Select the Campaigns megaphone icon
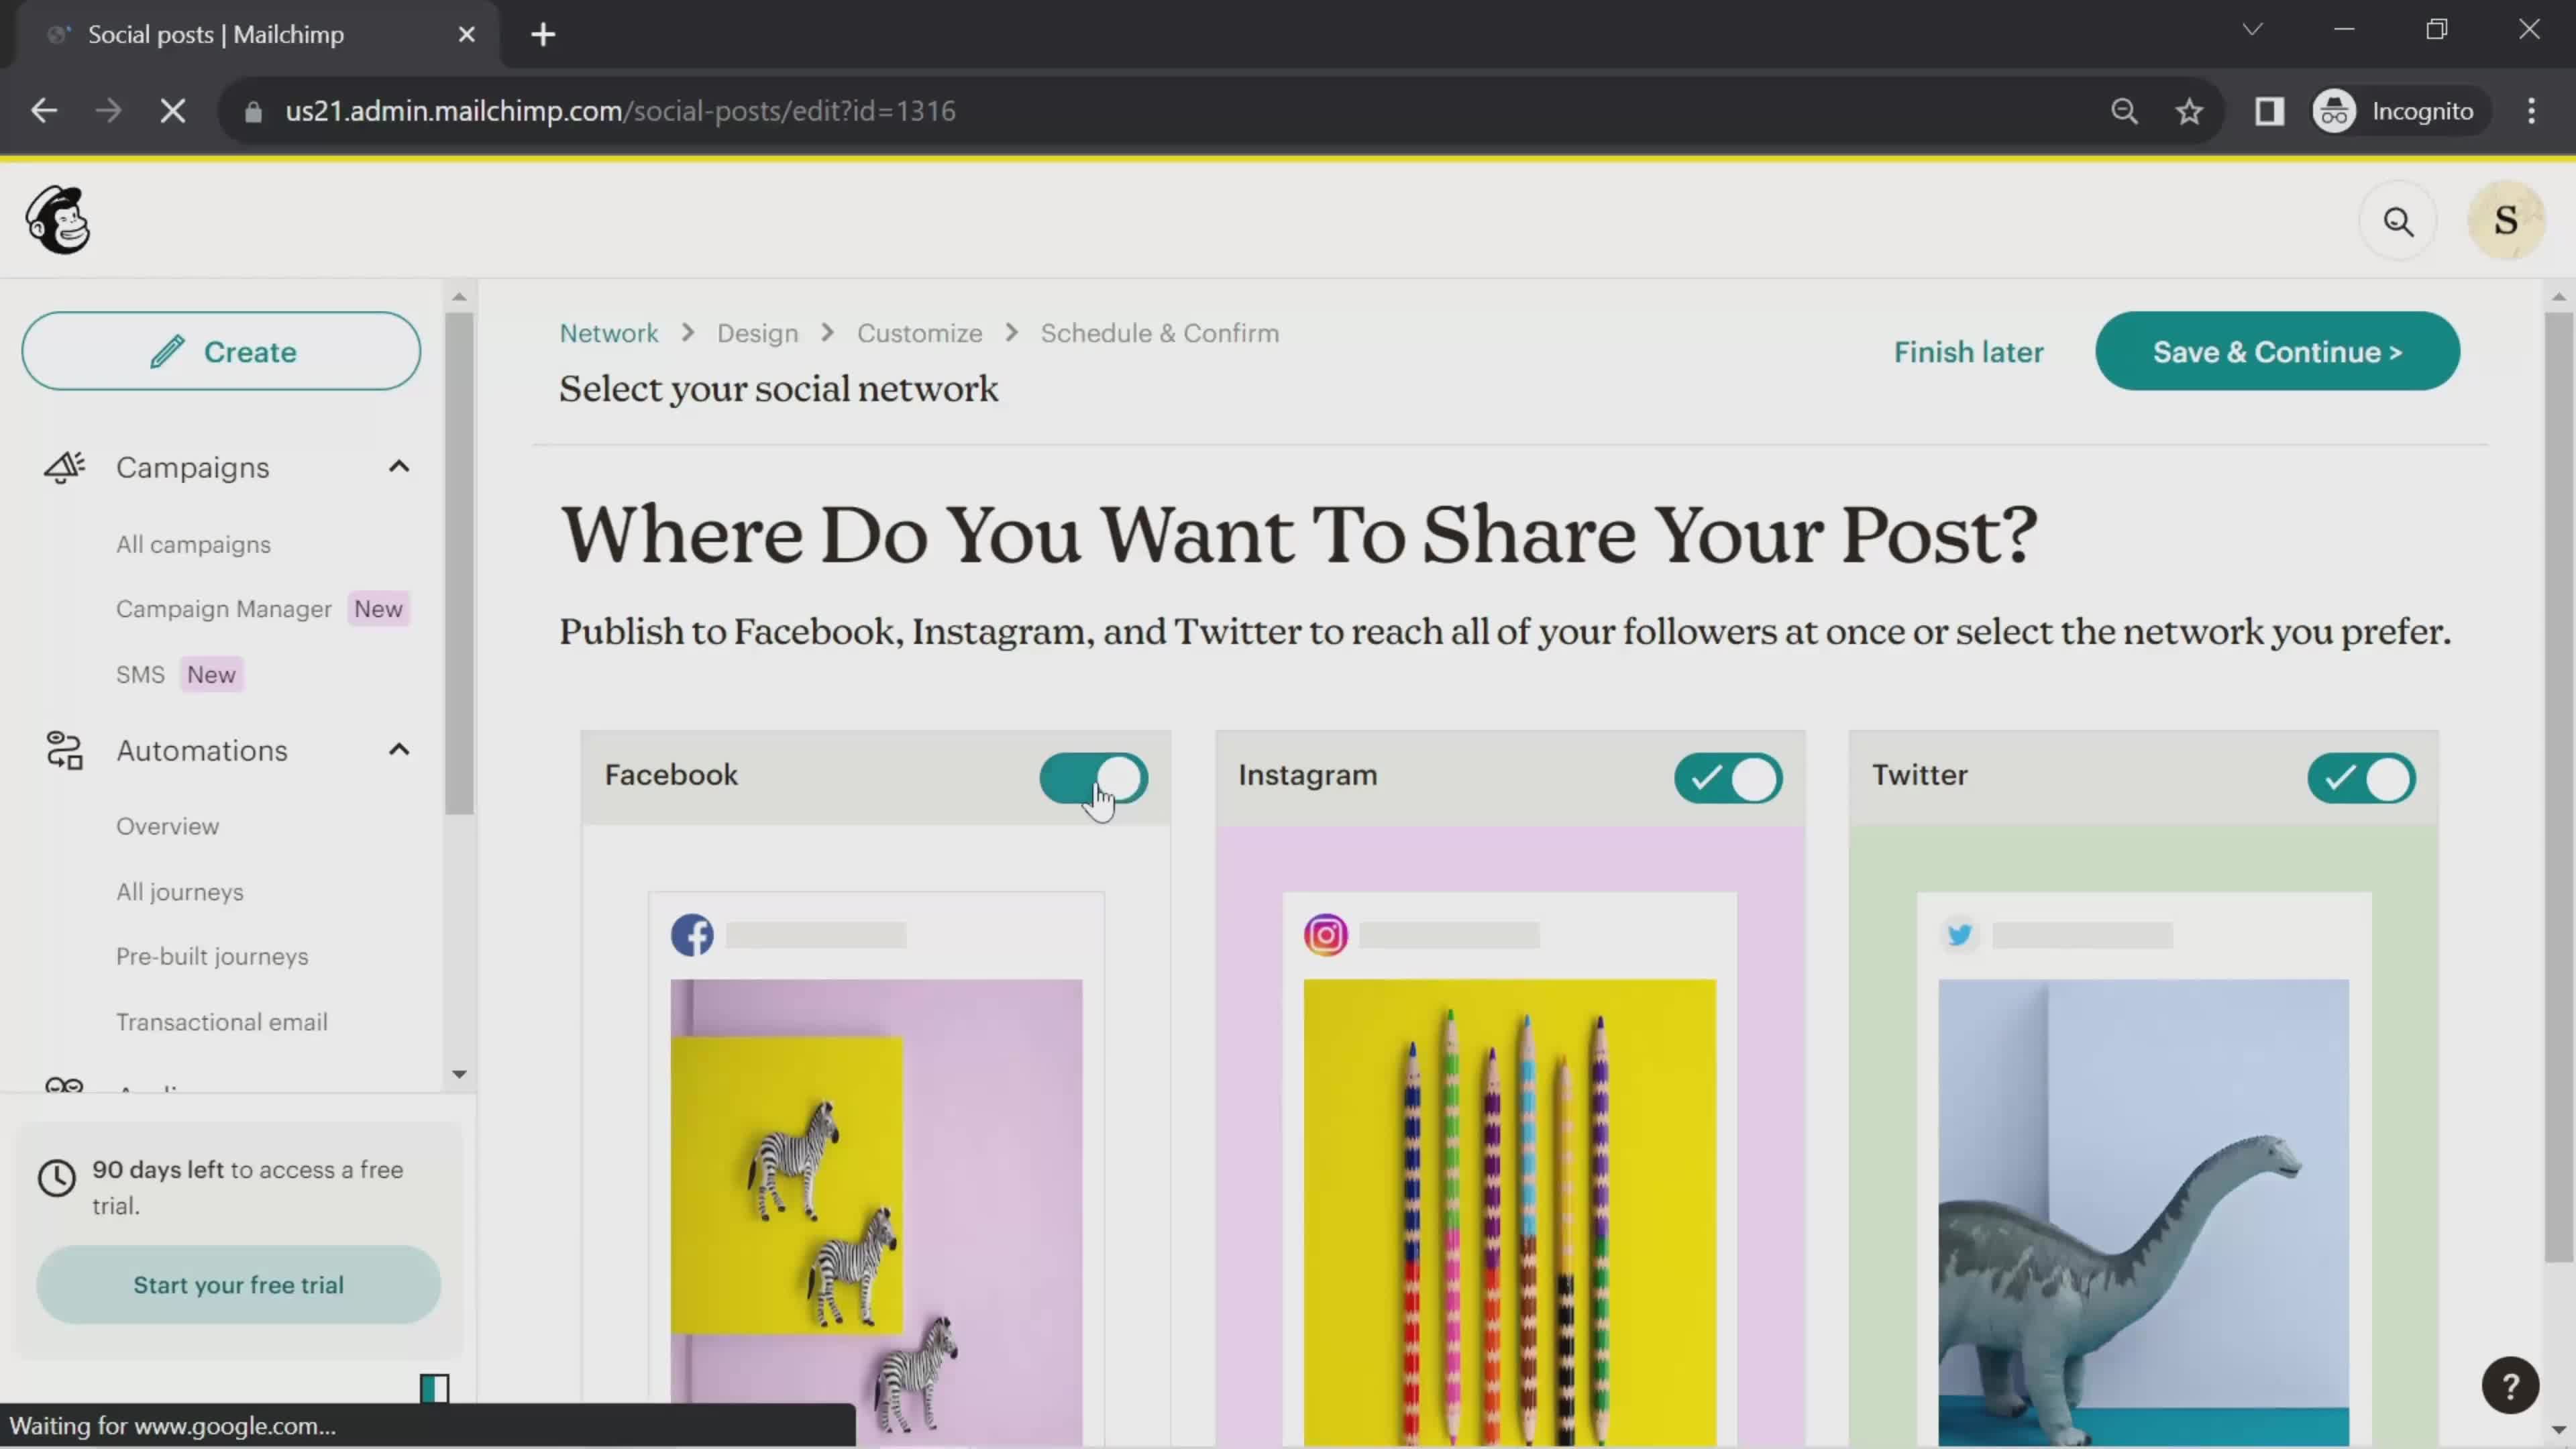This screenshot has width=2576, height=1449. (64, 467)
